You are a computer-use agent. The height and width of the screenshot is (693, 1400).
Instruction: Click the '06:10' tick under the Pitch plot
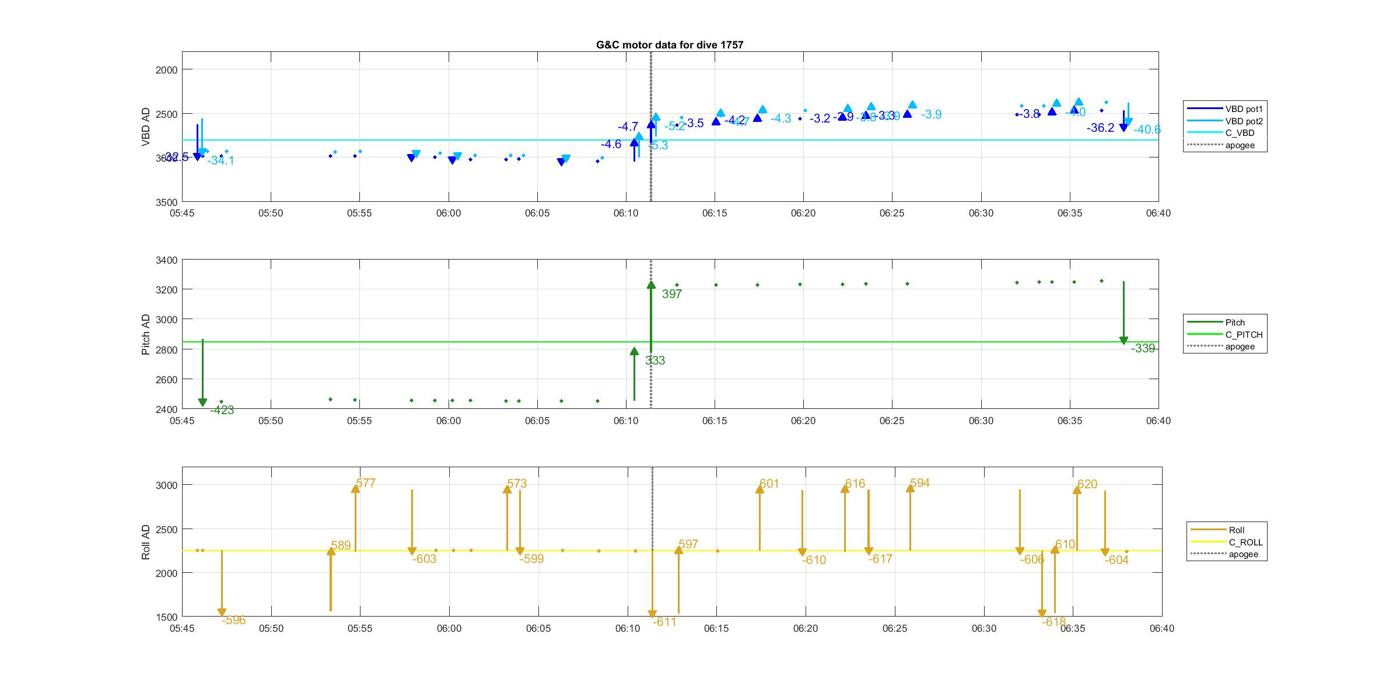[x=626, y=420]
